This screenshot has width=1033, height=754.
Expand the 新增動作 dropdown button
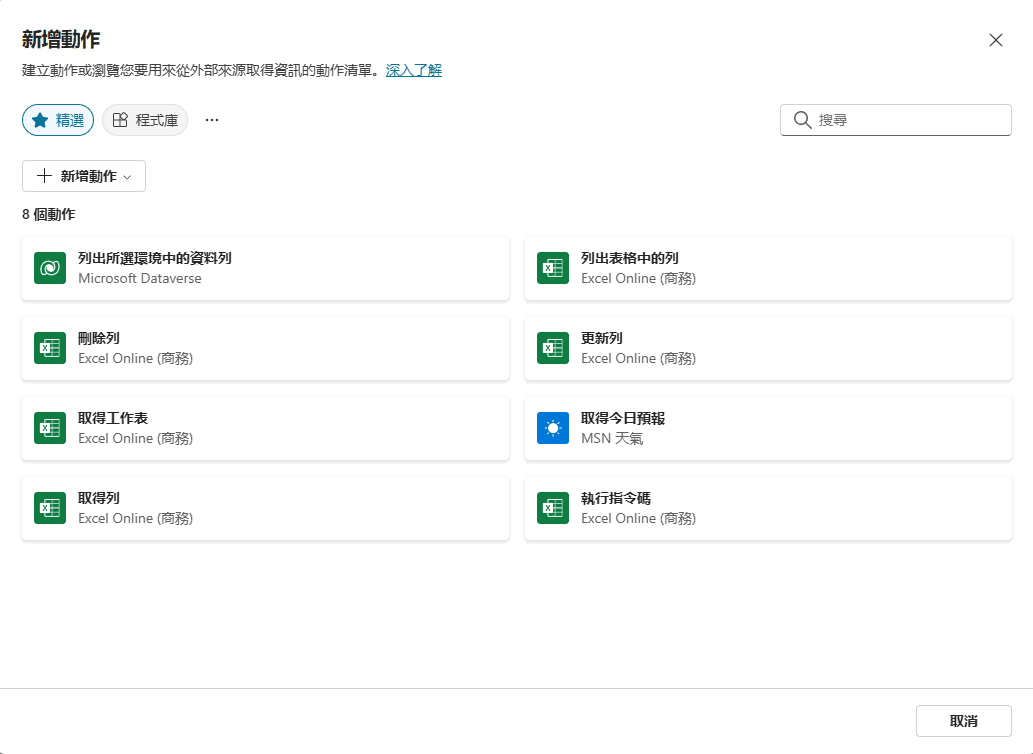coord(84,176)
